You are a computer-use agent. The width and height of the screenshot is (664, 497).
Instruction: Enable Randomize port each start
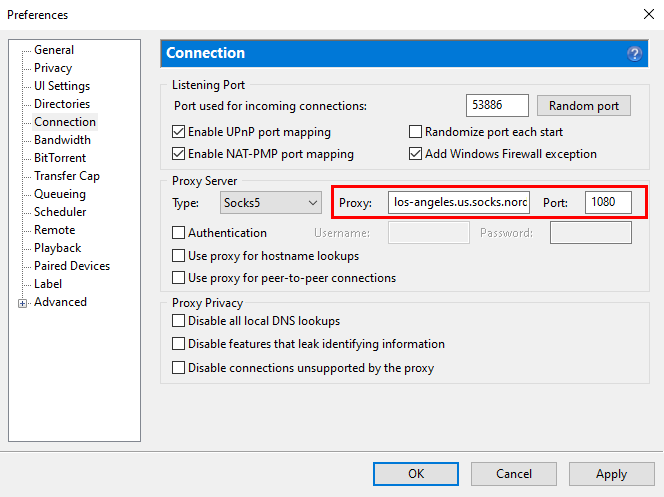coord(416,132)
